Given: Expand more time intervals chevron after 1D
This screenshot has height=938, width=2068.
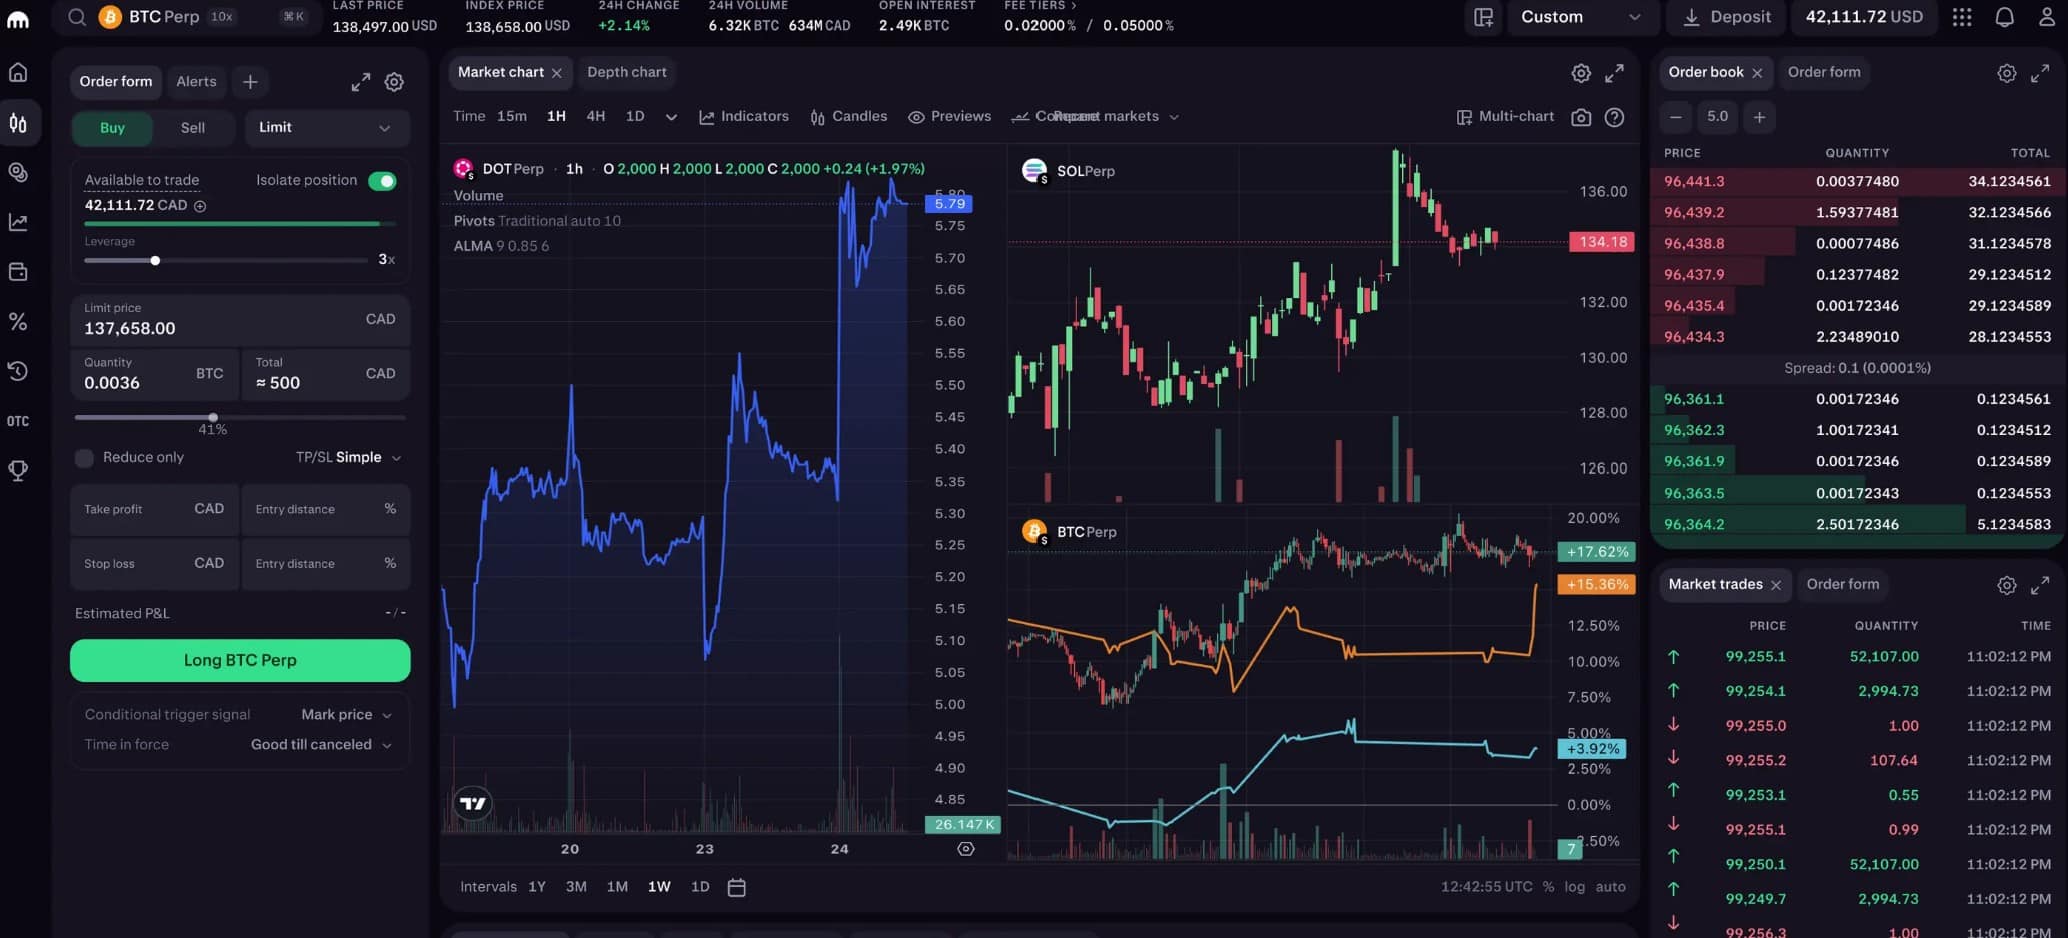Looking at the screenshot, I should point(671,117).
